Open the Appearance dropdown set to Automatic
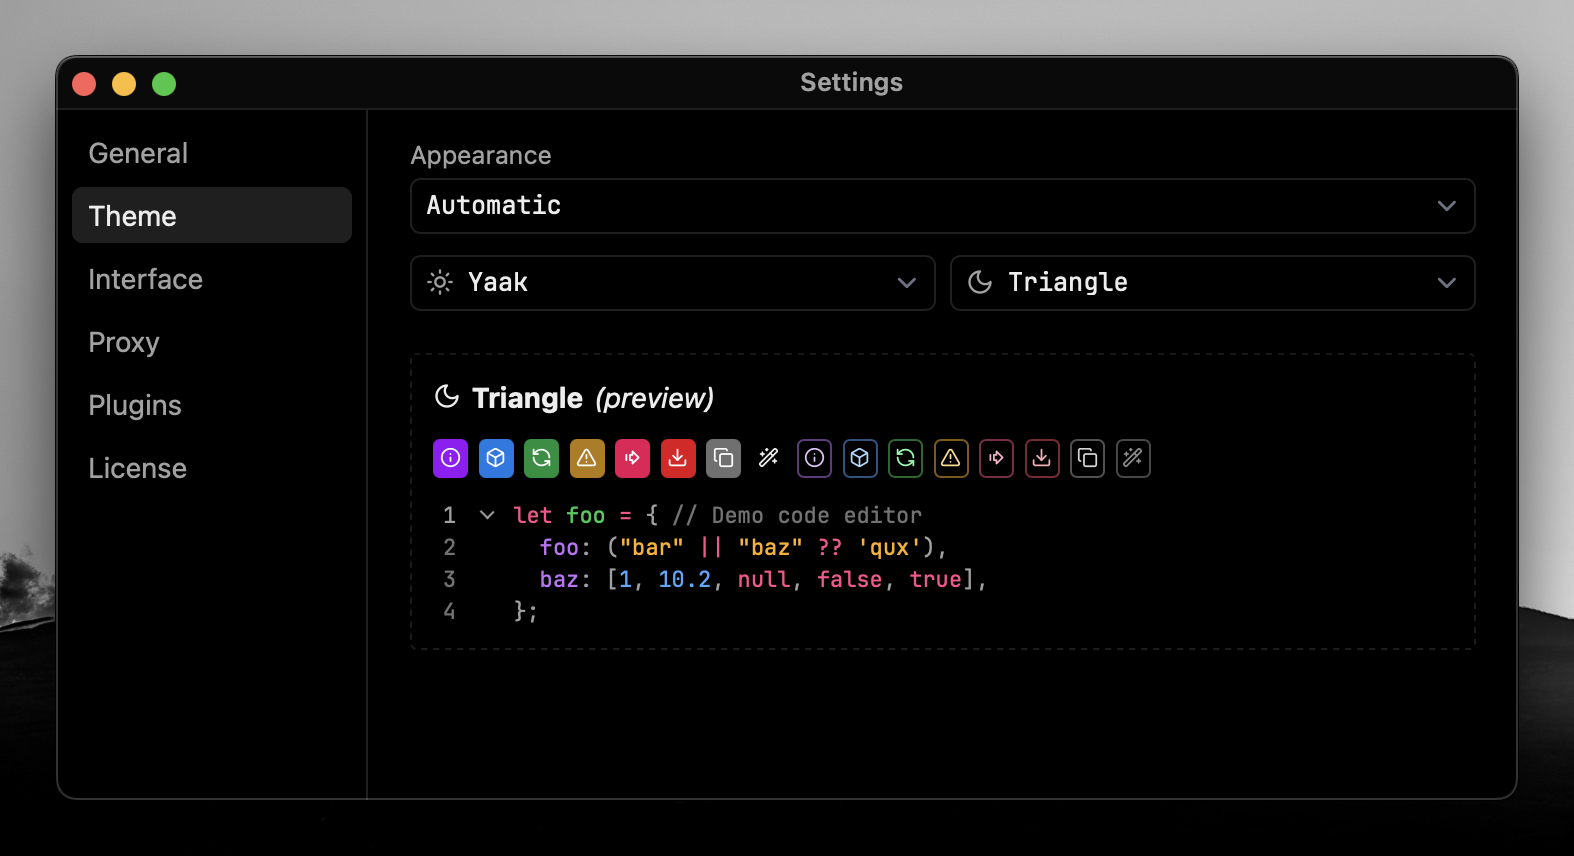 coord(942,206)
